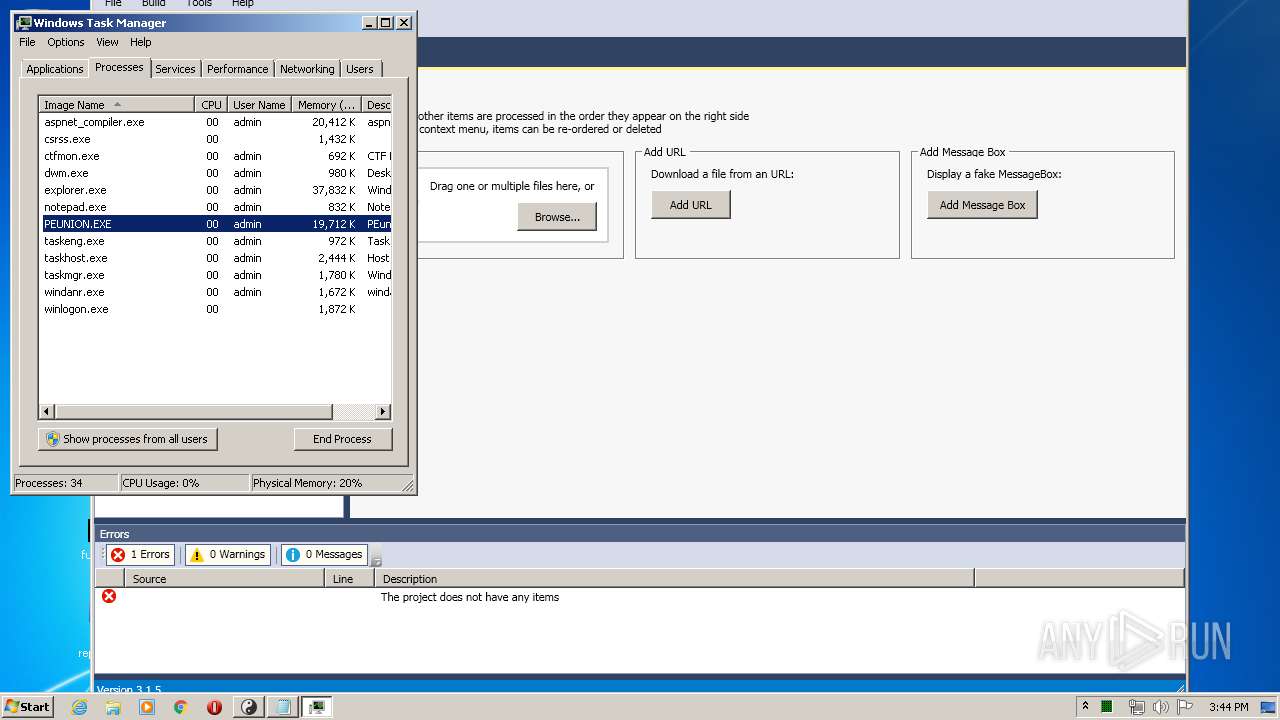Image resolution: width=1280 pixels, height=720 pixels.
Task: Sort Errors list by Description column
Action: pyautogui.click(x=674, y=579)
